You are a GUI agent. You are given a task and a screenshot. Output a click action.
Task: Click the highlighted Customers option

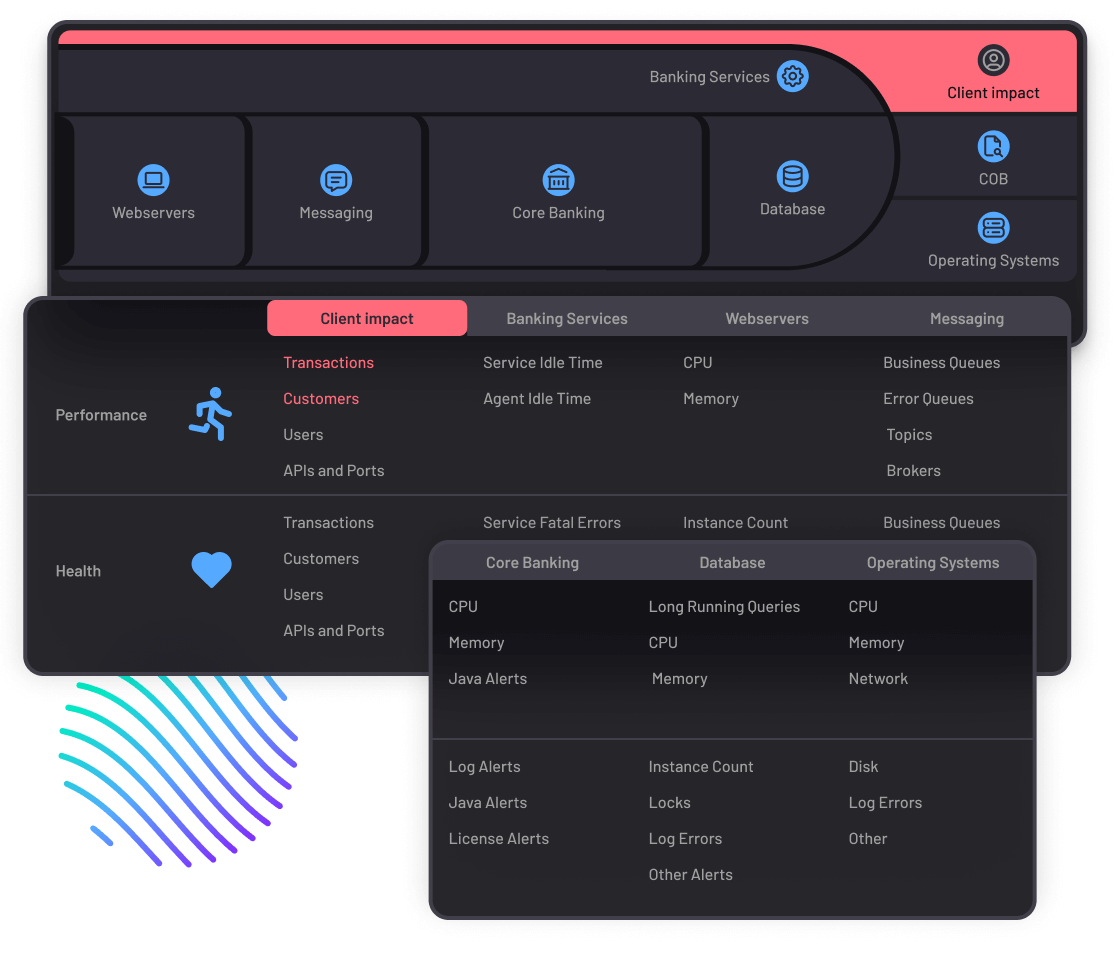click(321, 398)
